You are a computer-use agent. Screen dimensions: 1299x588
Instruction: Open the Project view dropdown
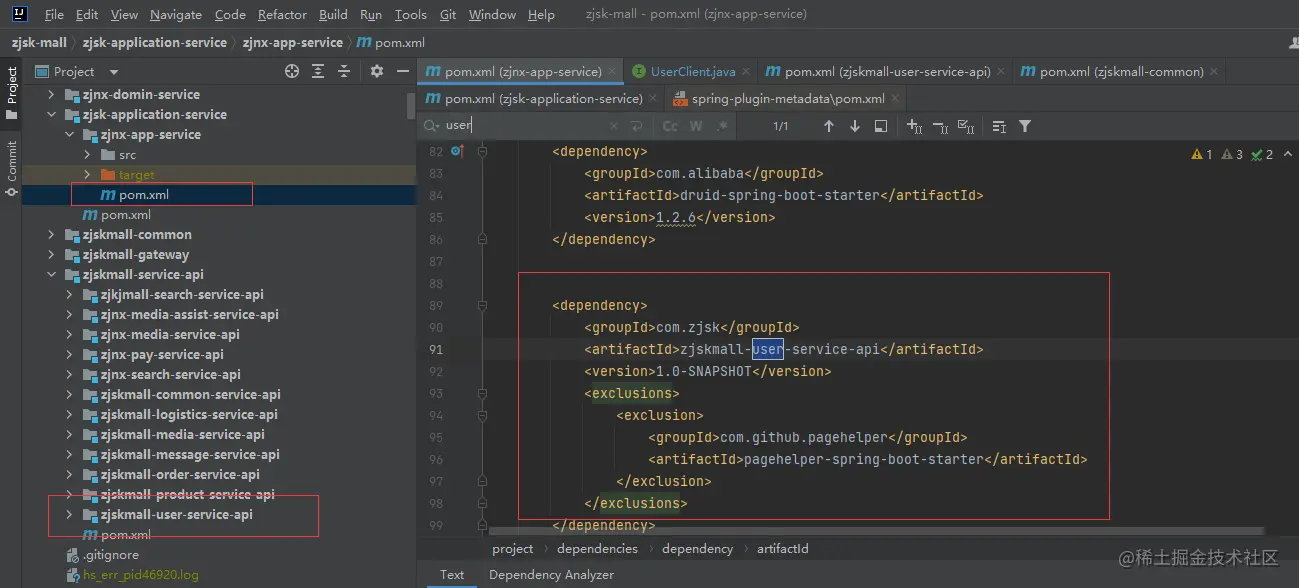(x=113, y=72)
